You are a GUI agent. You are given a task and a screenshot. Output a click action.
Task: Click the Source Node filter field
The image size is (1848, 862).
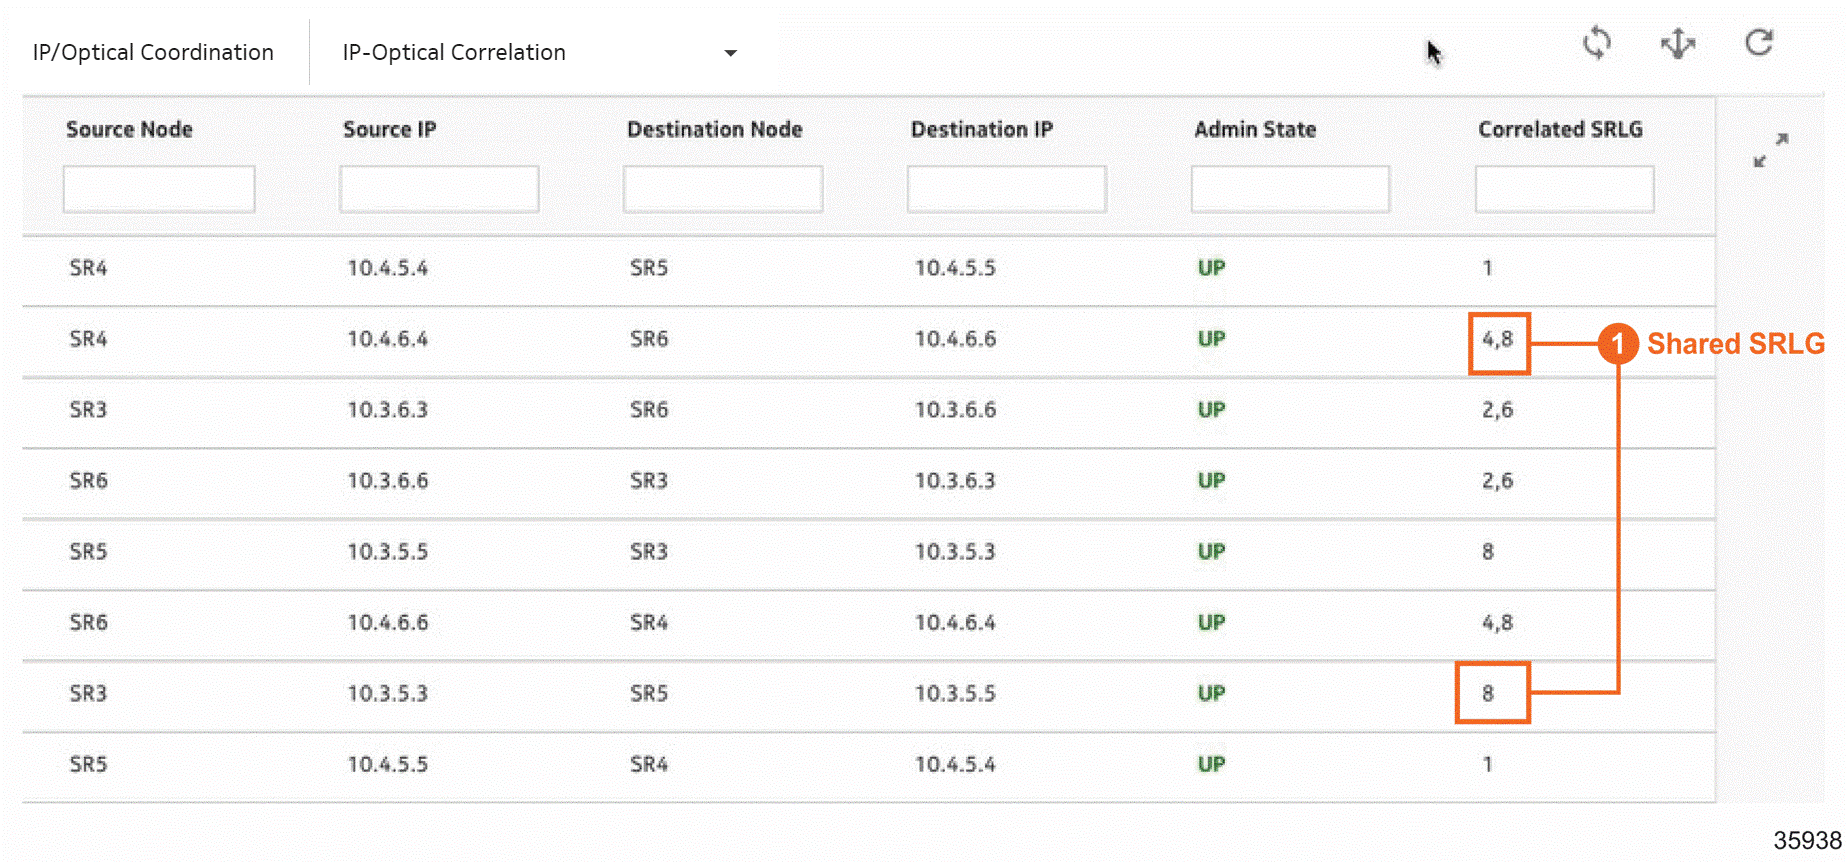159,189
